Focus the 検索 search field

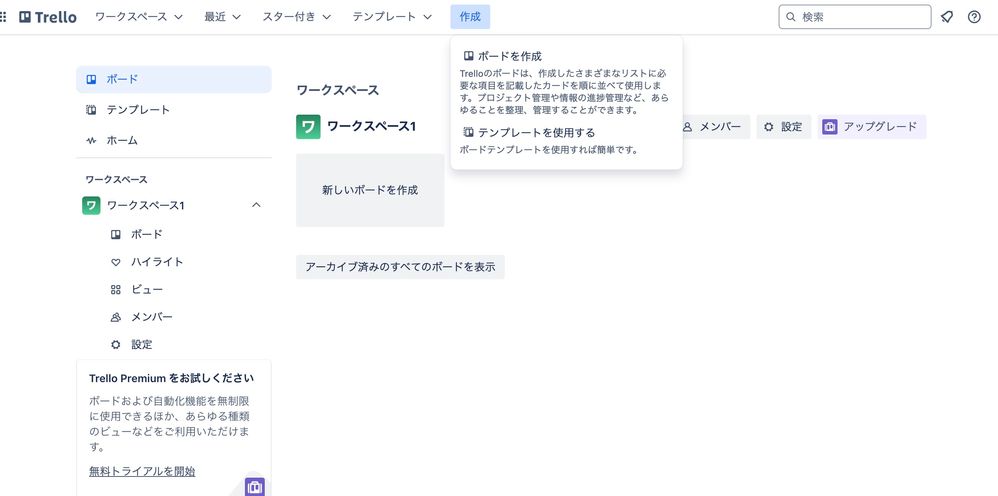click(855, 17)
